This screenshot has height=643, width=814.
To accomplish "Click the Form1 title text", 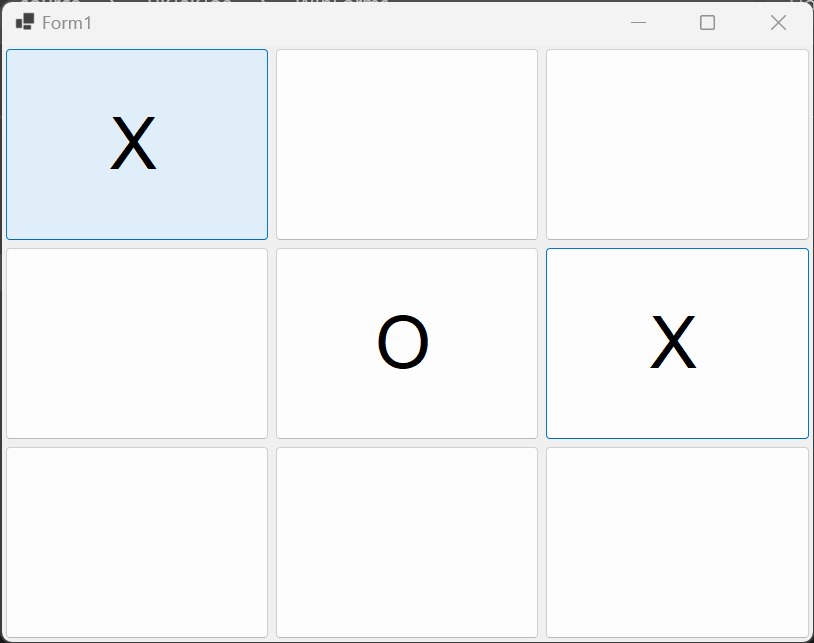I will point(67,22).
